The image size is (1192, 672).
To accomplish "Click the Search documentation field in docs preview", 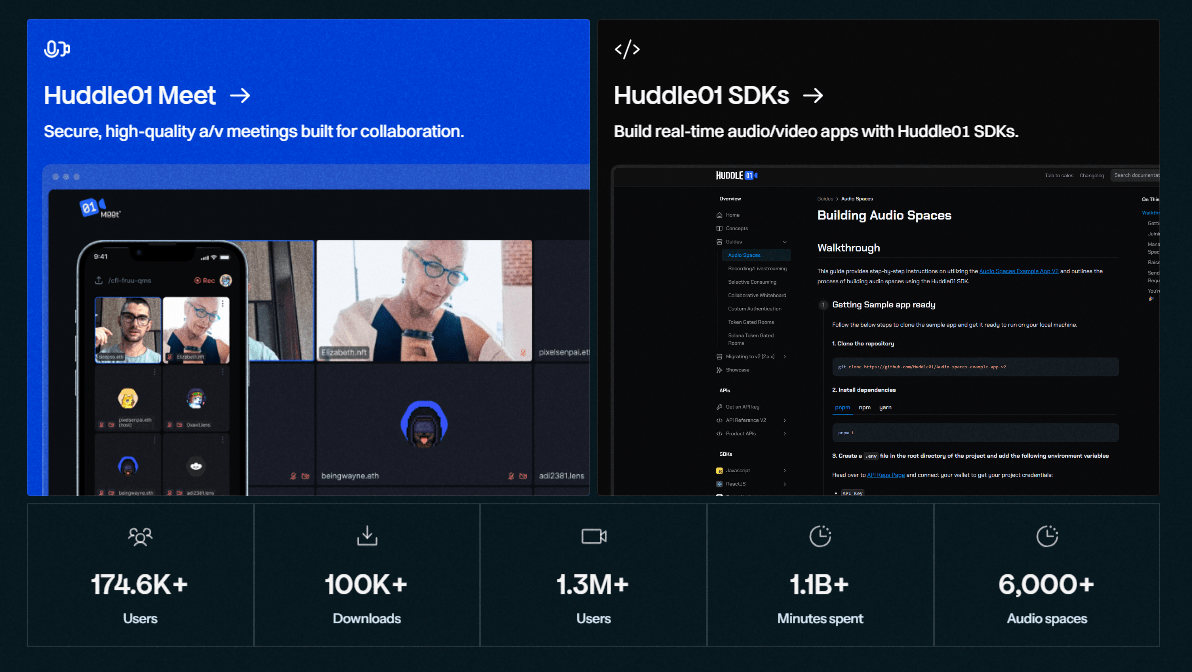I will [x=1135, y=176].
